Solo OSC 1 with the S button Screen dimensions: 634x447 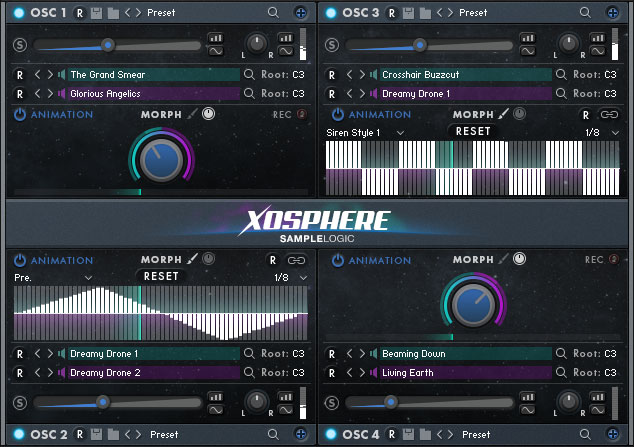point(20,45)
